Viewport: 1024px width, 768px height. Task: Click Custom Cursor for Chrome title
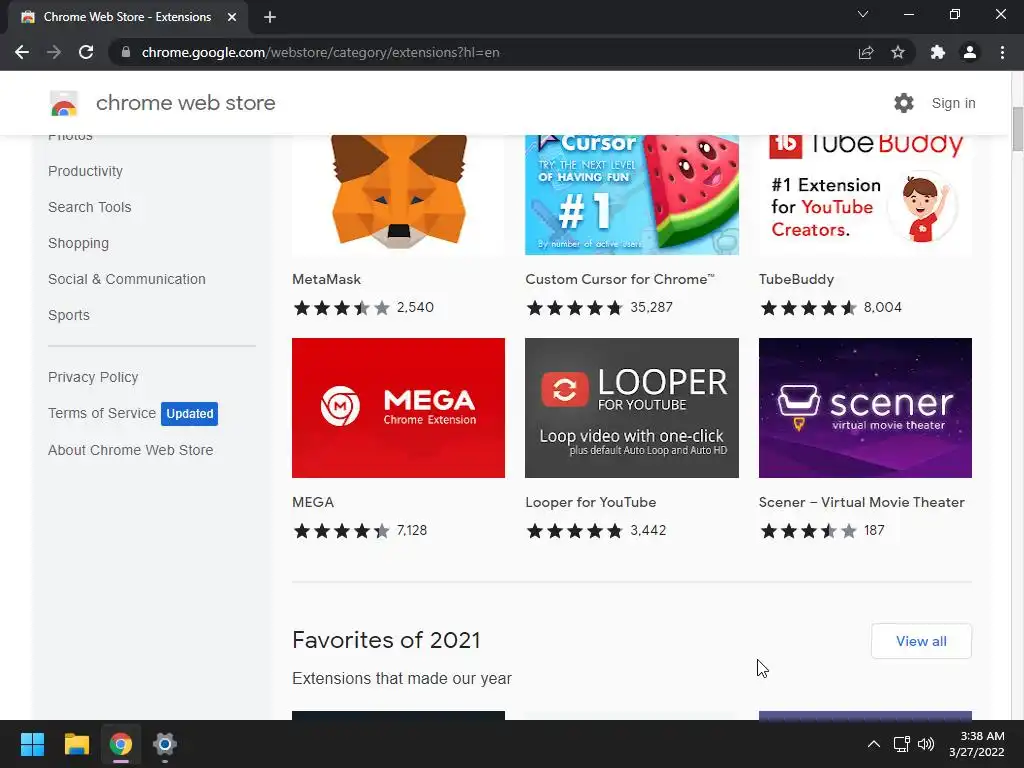(620, 279)
